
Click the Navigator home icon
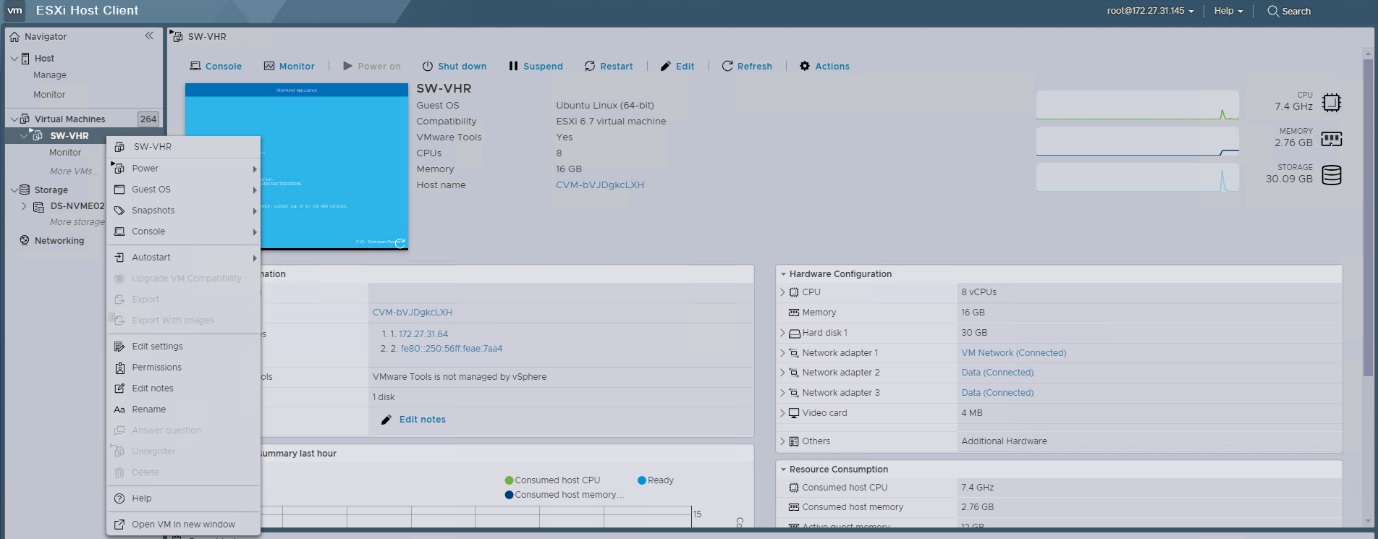click(14, 37)
